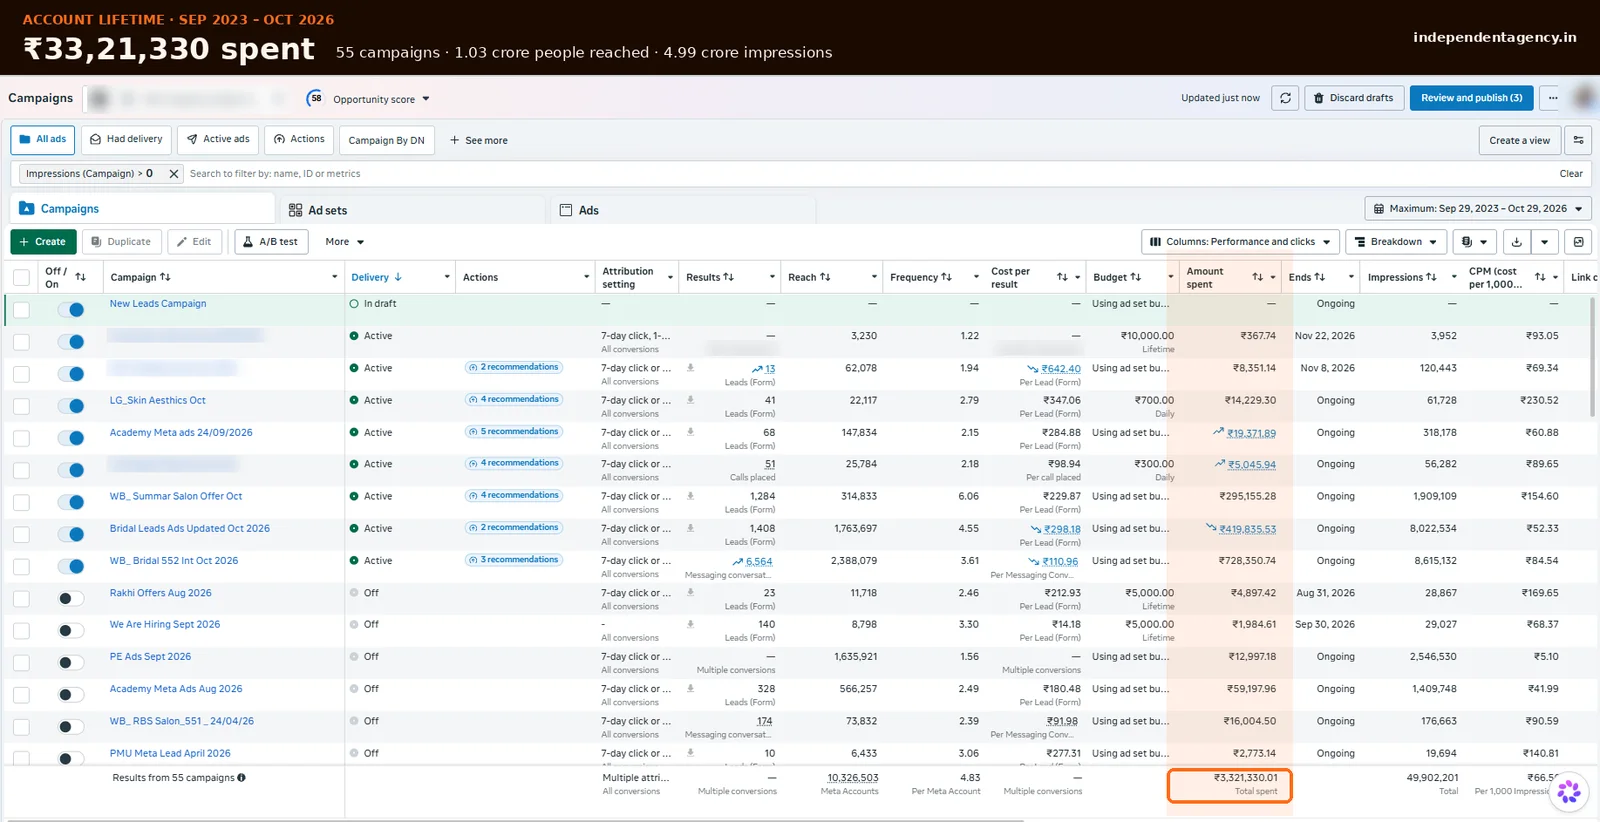
Task: Click info icon beside Results from 55 campaigns
Action: tap(241, 778)
